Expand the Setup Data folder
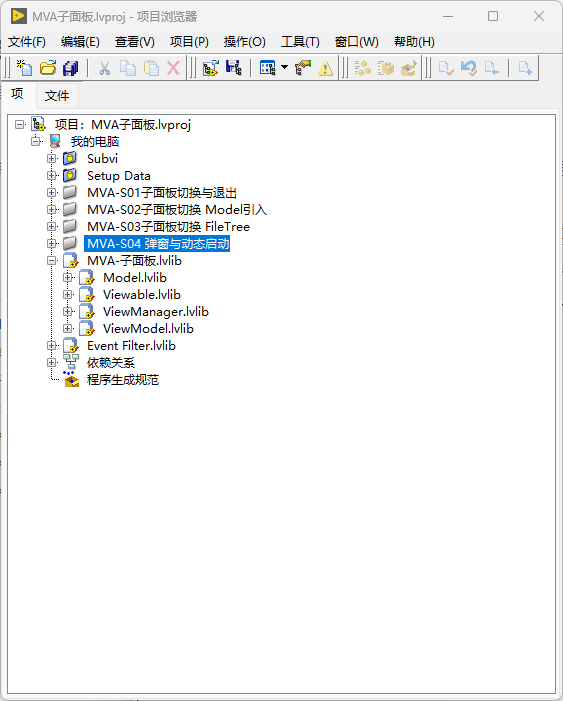563x701 pixels. tap(52, 175)
